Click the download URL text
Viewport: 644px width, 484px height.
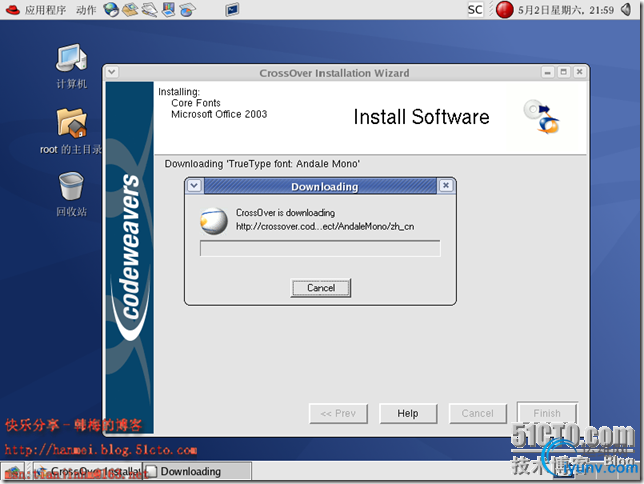pos(325,226)
